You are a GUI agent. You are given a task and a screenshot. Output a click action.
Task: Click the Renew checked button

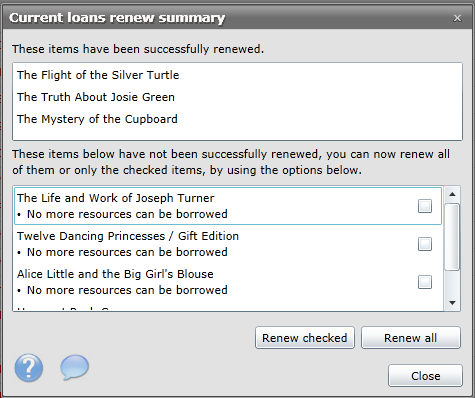click(305, 338)
